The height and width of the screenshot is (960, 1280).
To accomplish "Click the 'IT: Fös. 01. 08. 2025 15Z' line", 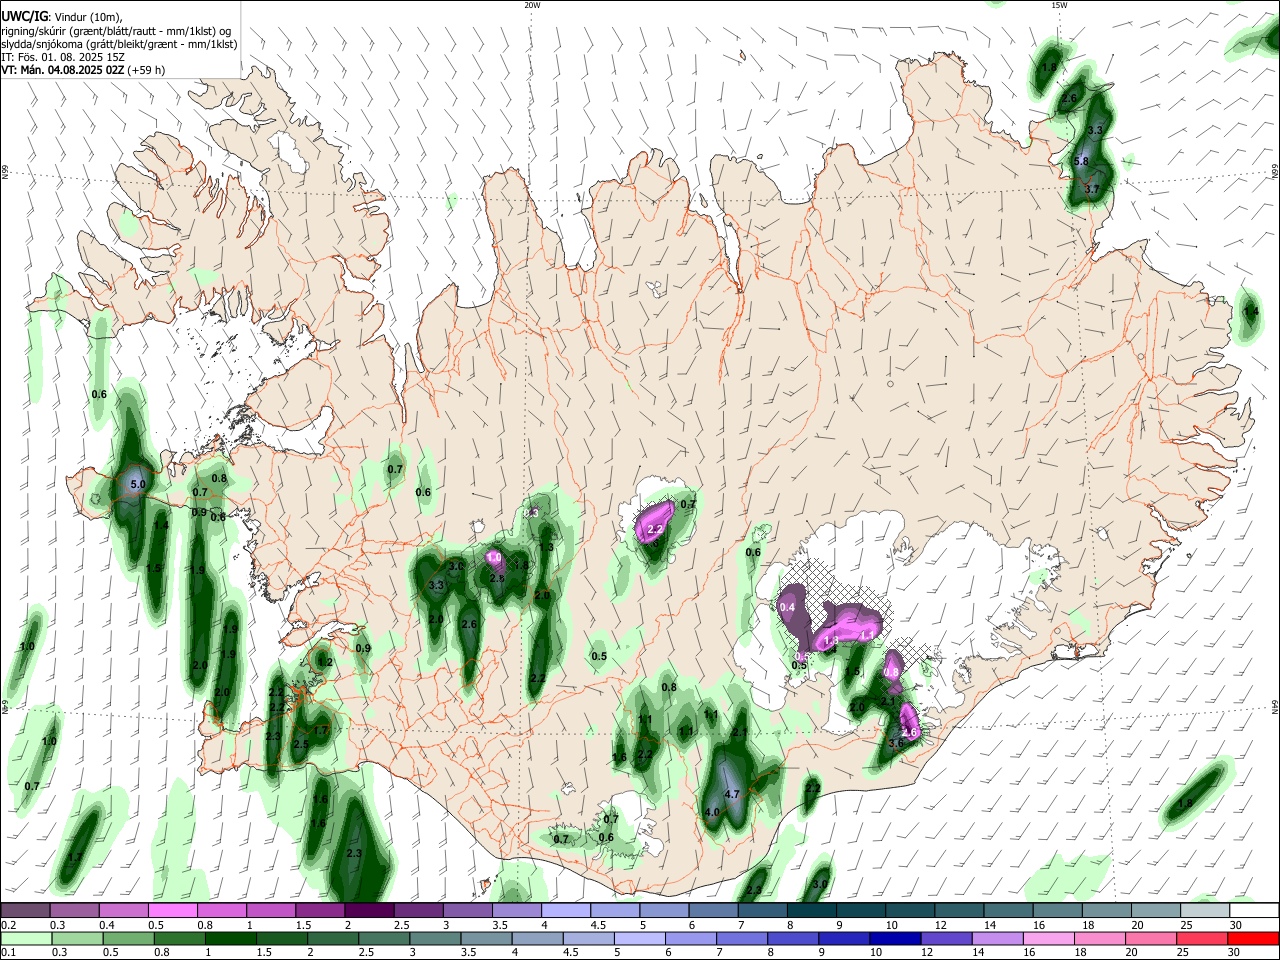I will pos(63,57).
